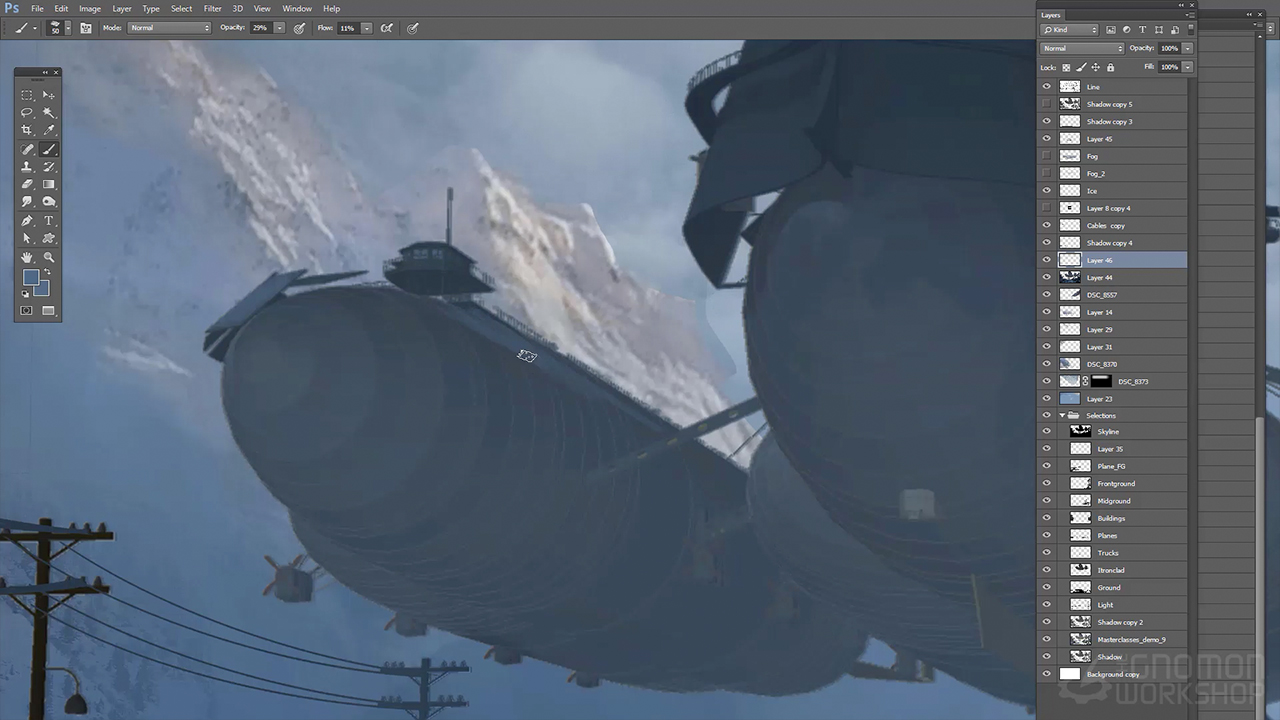Collapse the Selections layer group
1280x720 pixels.
pos(1061,415)
